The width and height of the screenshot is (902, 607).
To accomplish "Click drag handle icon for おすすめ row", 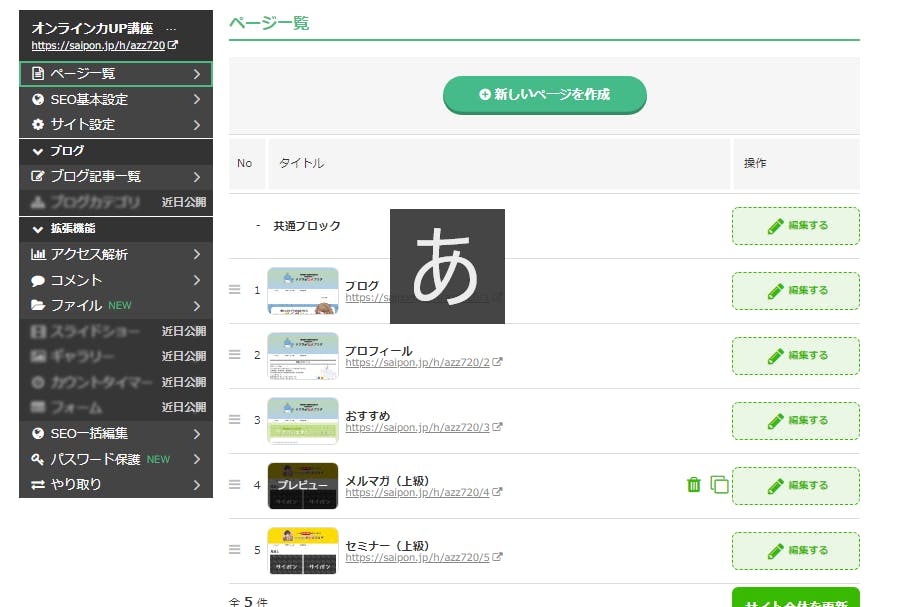I will (235, 420).
